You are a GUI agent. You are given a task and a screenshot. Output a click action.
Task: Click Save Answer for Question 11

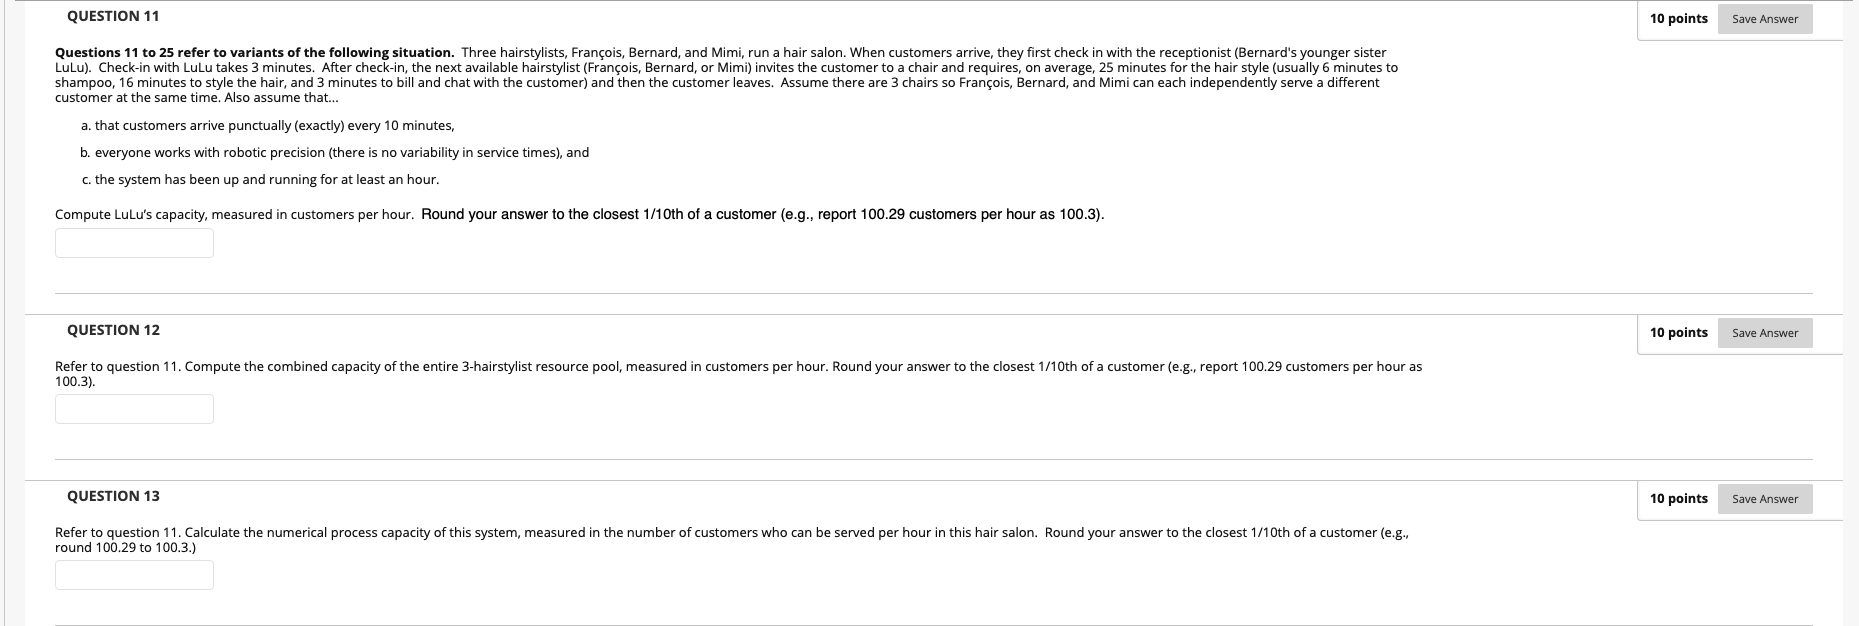pyautogui.click(x=1763, y=18)
